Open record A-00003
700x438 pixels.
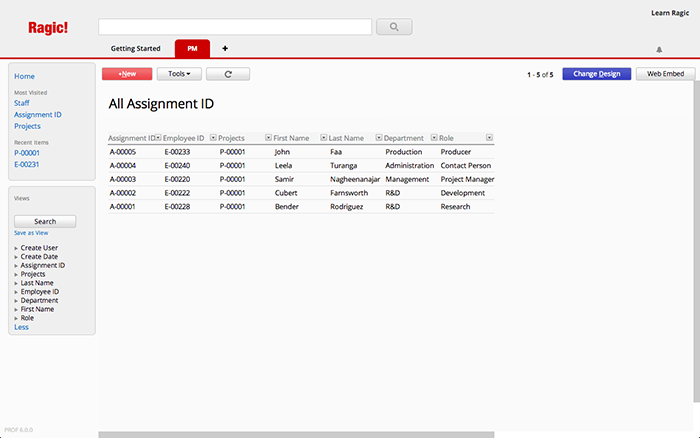coord(123,179)
